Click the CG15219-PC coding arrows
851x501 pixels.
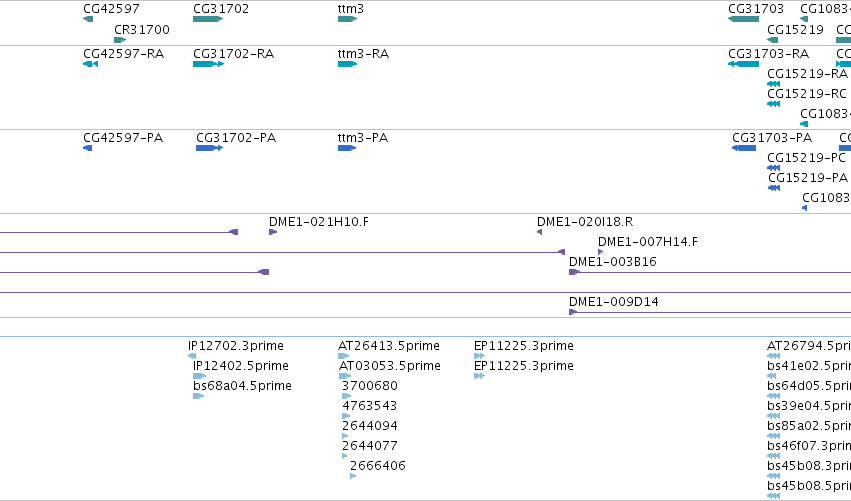(x=773, y=168)
